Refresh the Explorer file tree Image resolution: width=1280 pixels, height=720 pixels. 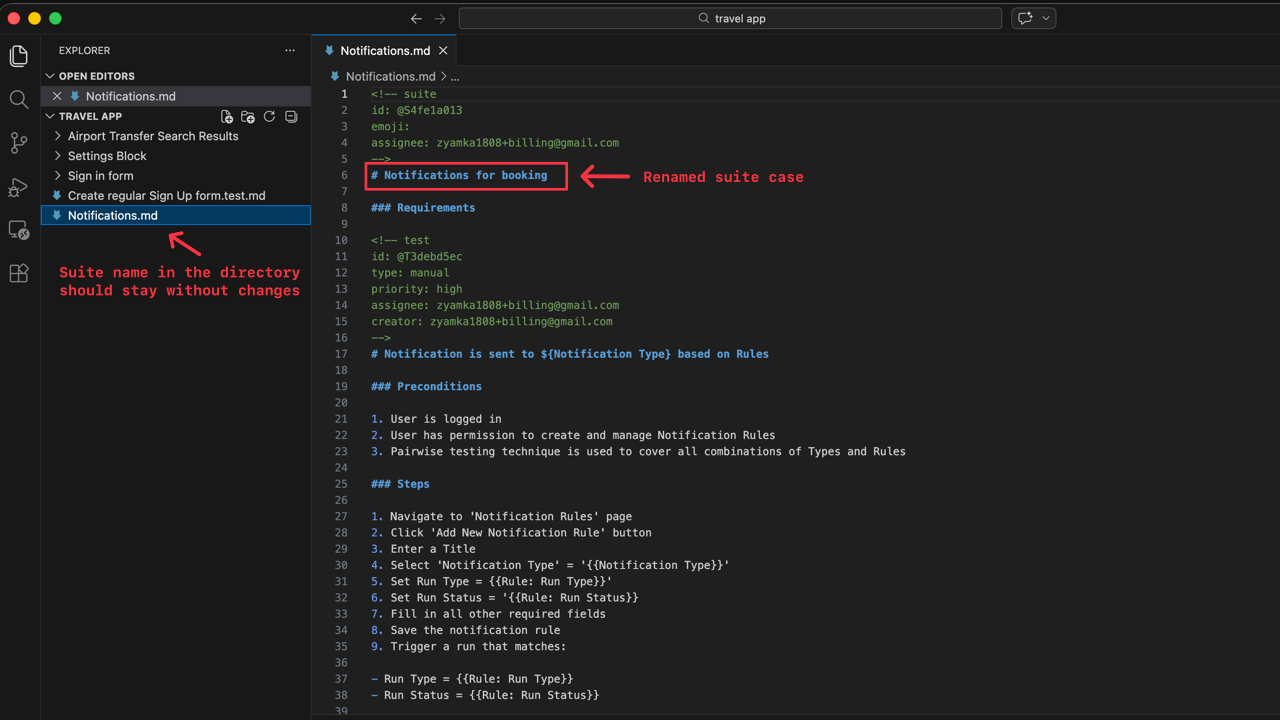pyautogui.click(x=269, y=116)
